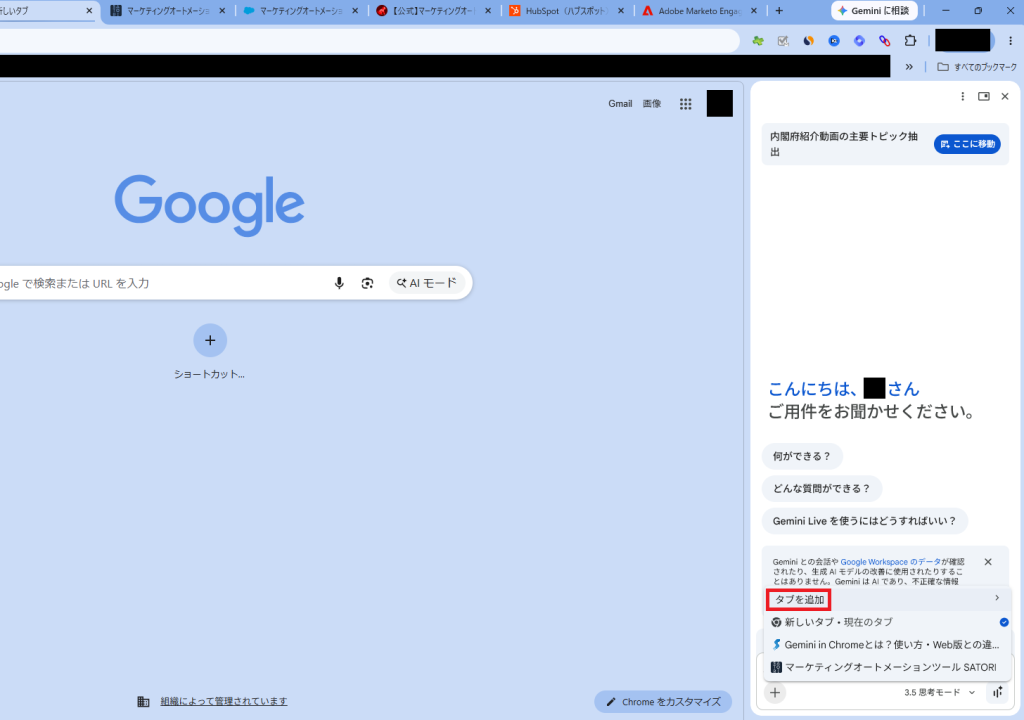This screenshot has width=1024, height=720.
Task: Open the Chrome Extensions puzzle icon
Action: click(x=910, y=41)
